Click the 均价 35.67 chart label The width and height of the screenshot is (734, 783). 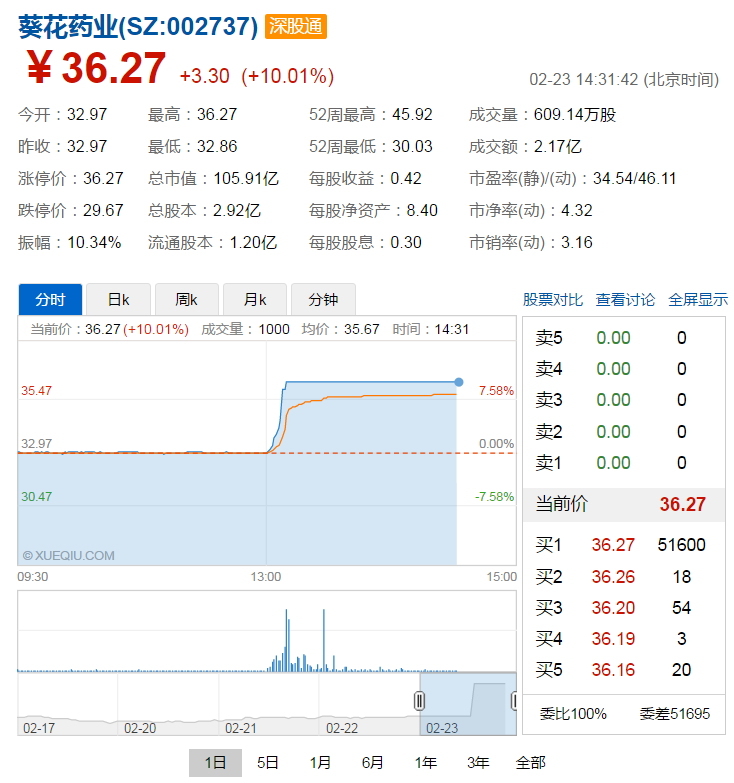(341, 329)
